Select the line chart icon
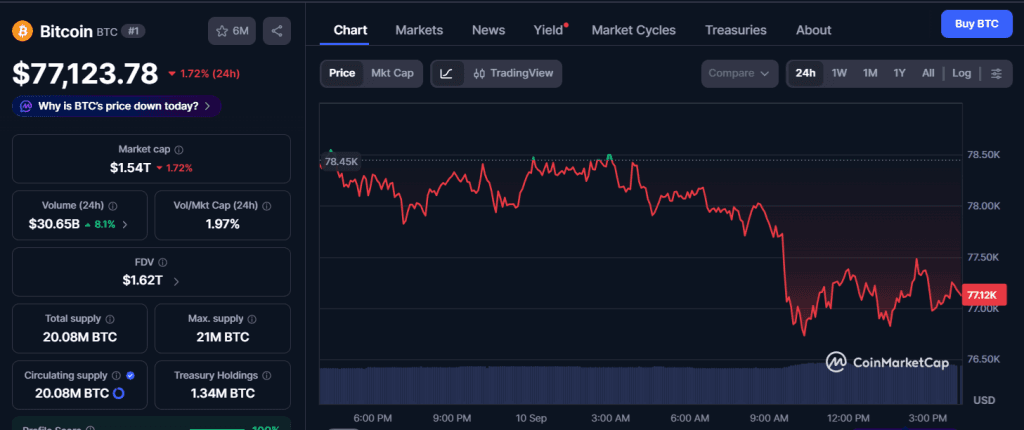The height and width of the screenshot is (430, 1024). (x=447, y=73)
